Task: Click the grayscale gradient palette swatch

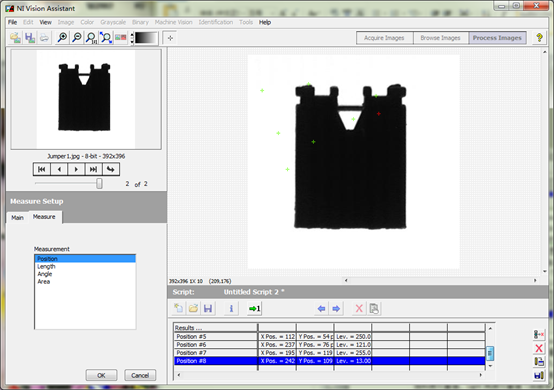Action: [145, 38]
